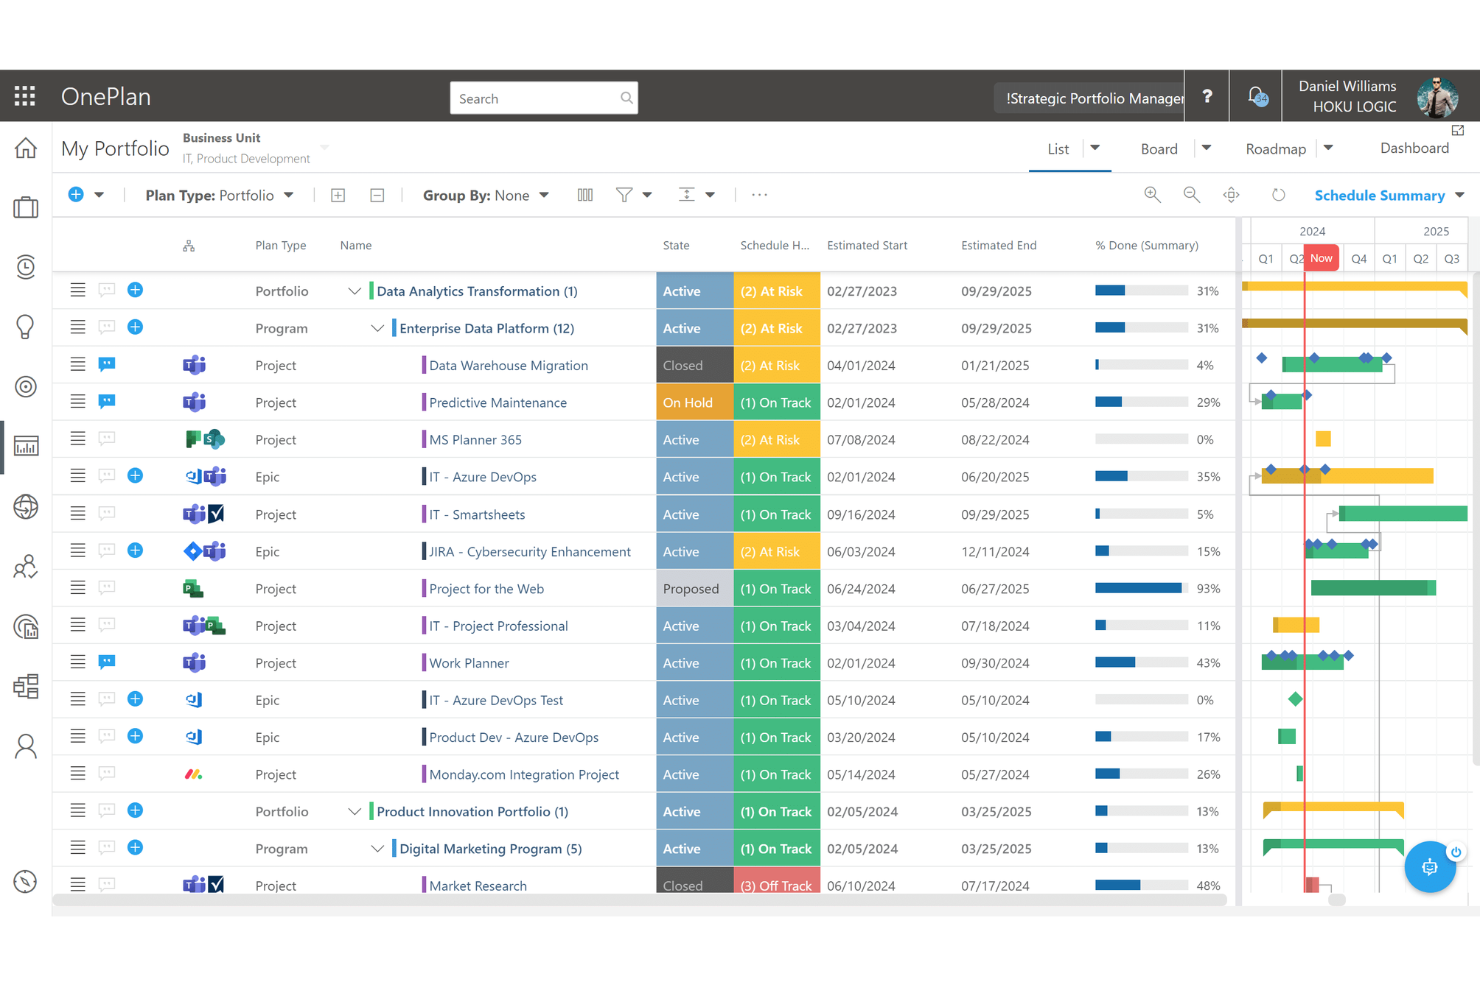Viewport: 1480px width, 987px height.
Task: Click the Business Unit selector
Action: (254, 148)
